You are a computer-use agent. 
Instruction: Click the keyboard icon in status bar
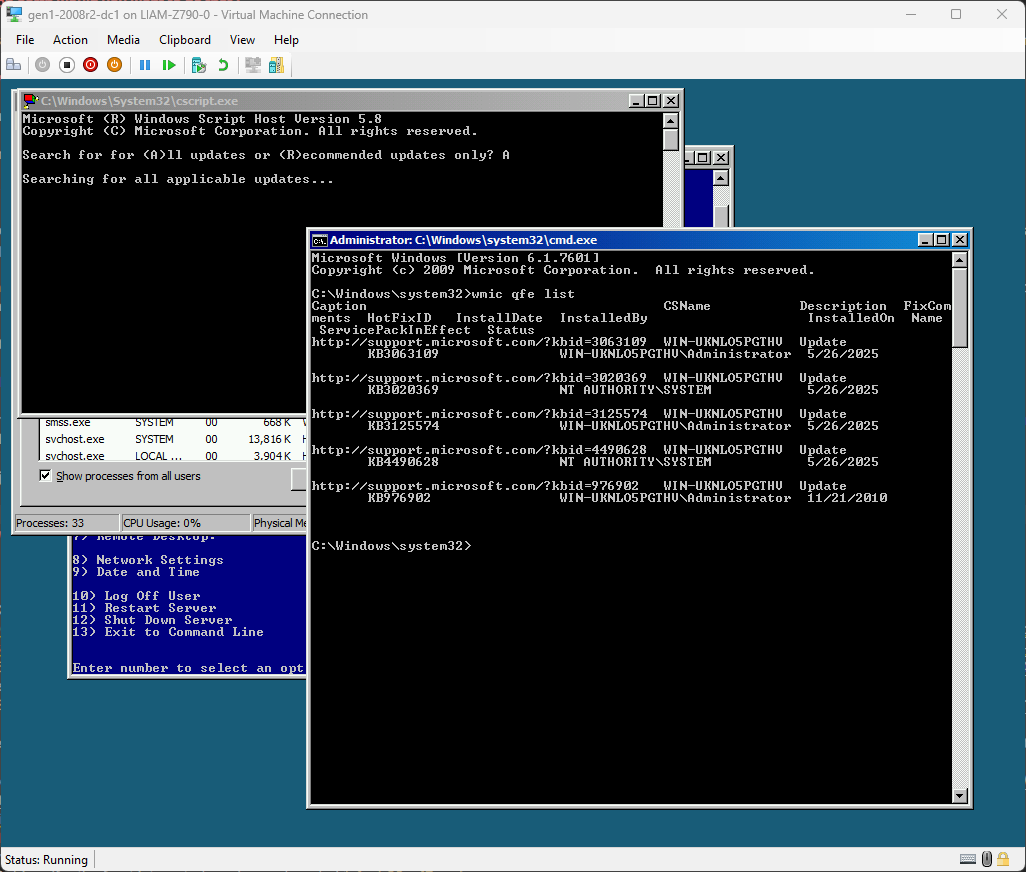[968, 859]
